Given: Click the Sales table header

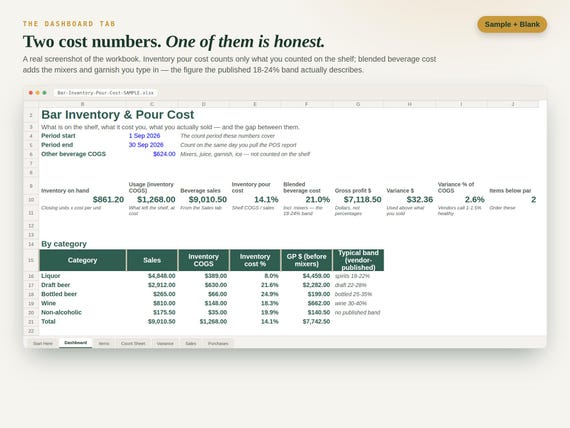Looking at the screenshot, I should coord(152,260).
